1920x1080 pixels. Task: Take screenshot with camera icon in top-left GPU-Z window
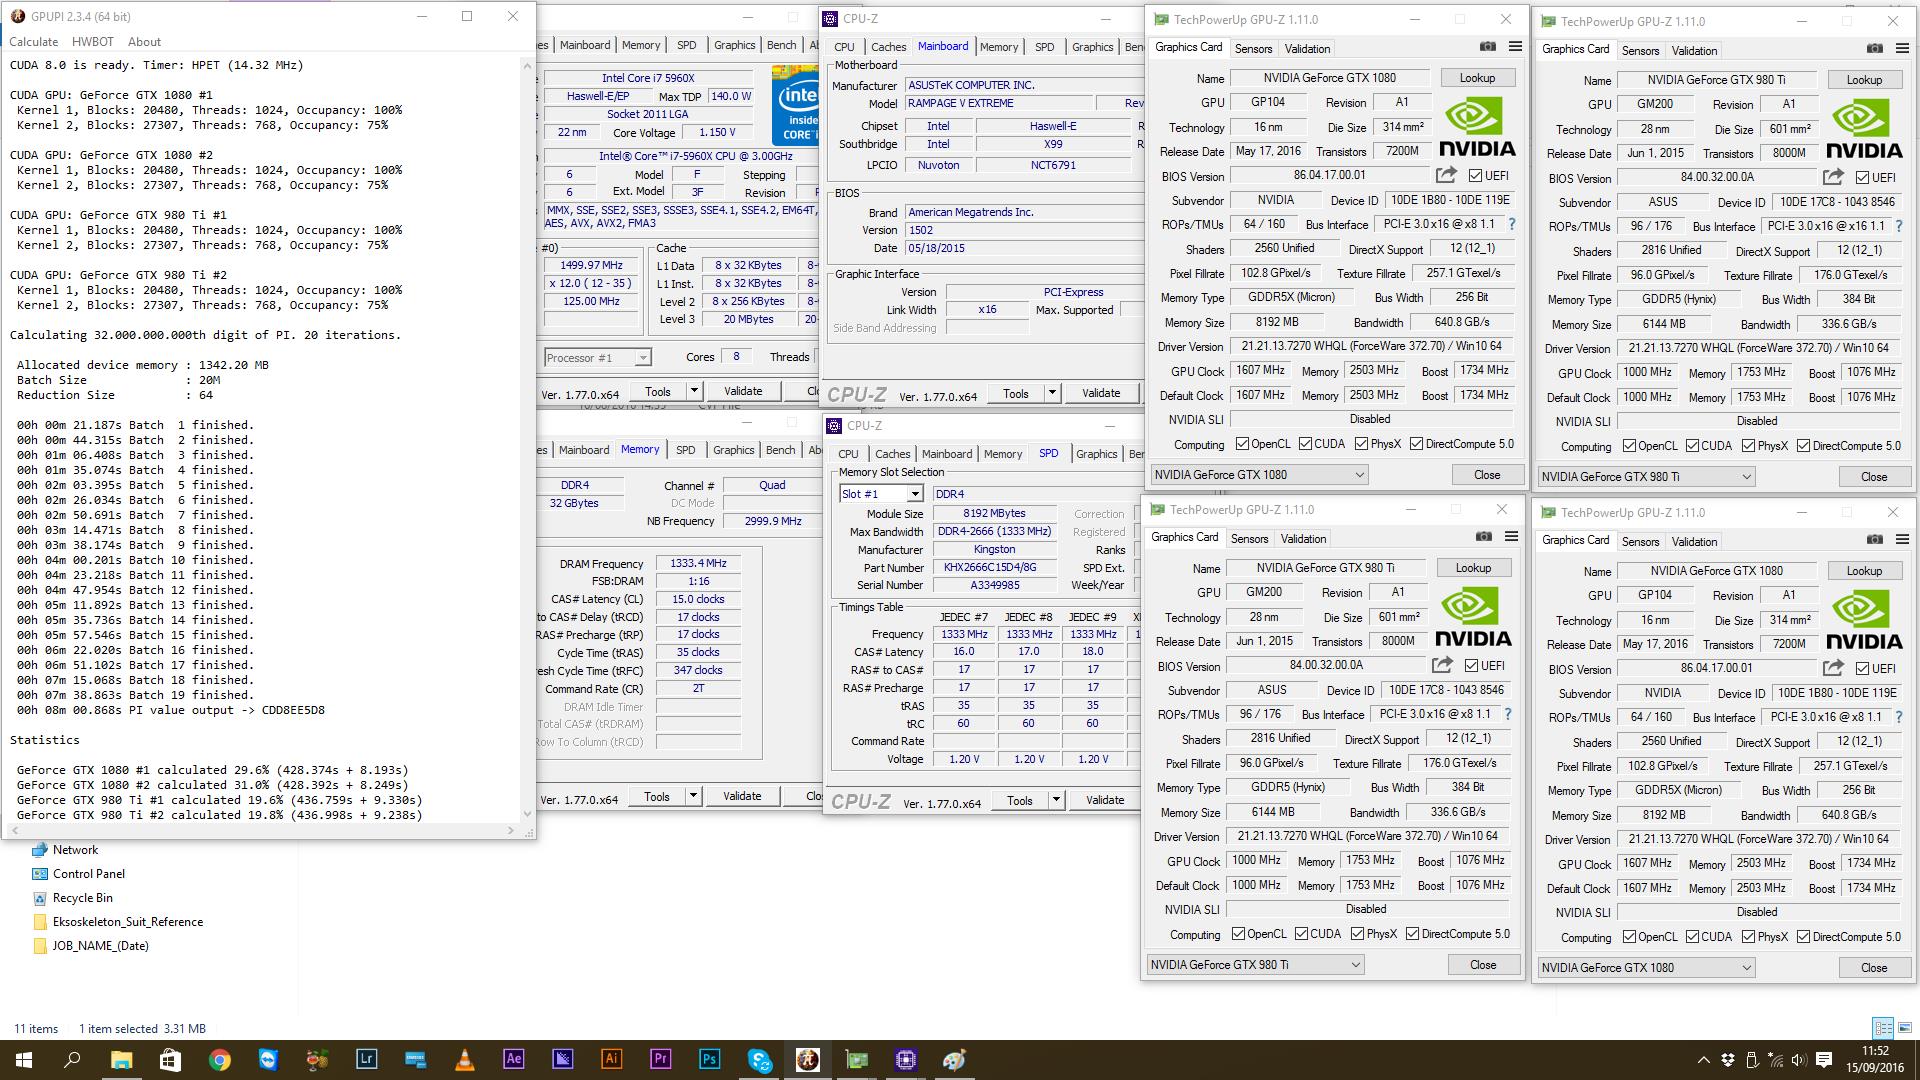(1488, 47)
